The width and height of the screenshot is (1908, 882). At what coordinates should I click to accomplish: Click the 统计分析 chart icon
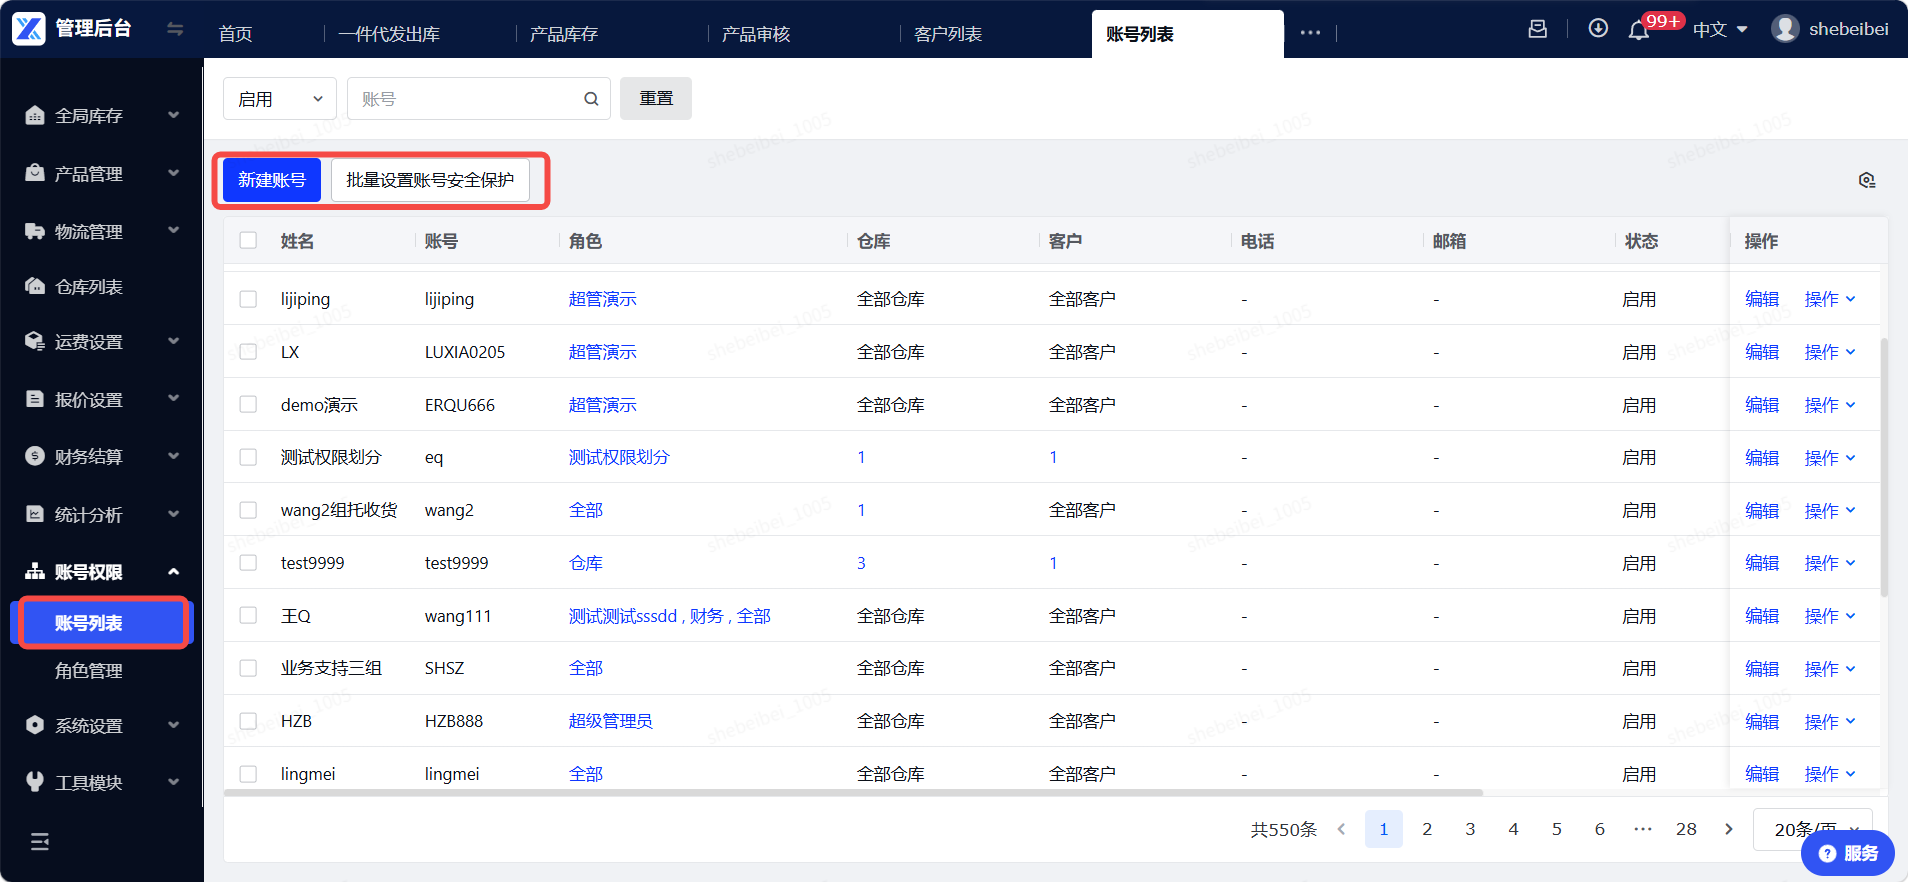[x=35, y=514]
